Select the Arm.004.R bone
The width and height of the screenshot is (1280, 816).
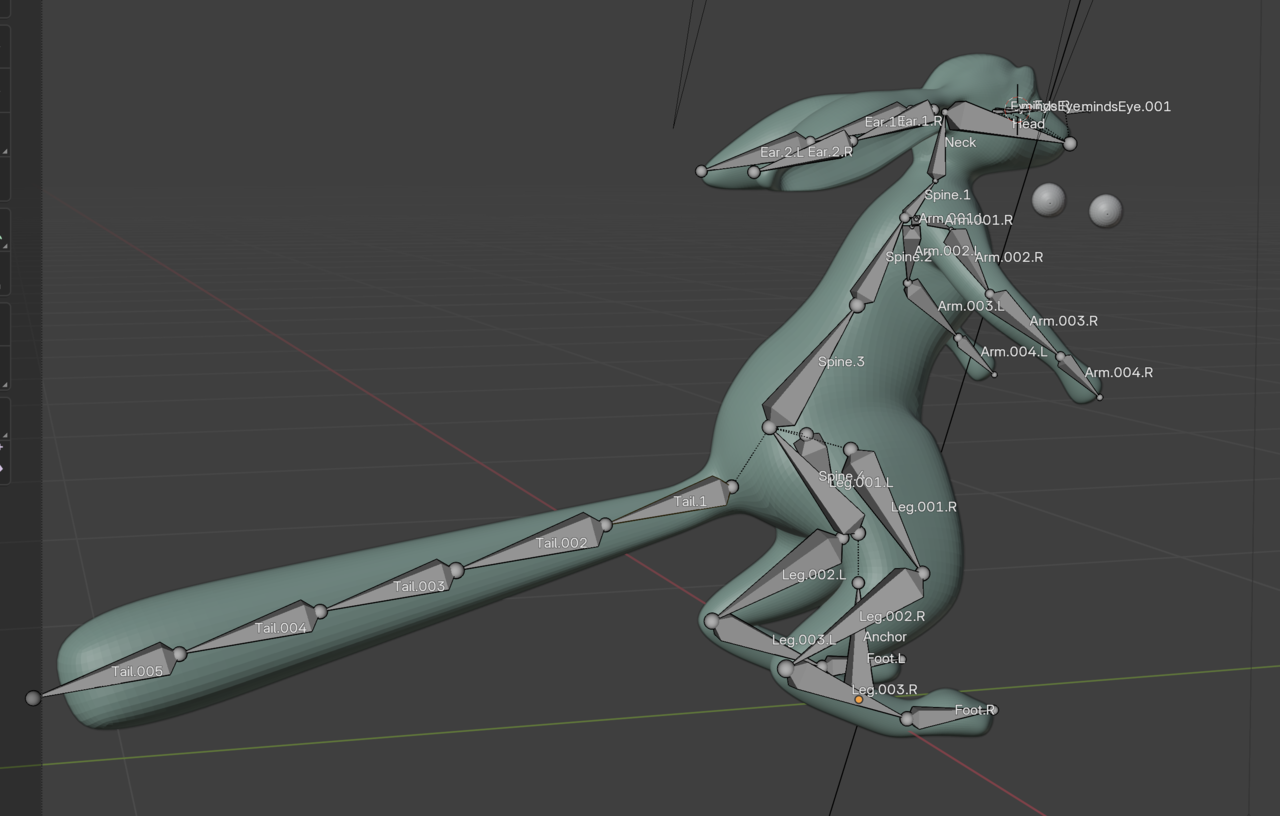tap(1080, 376)
